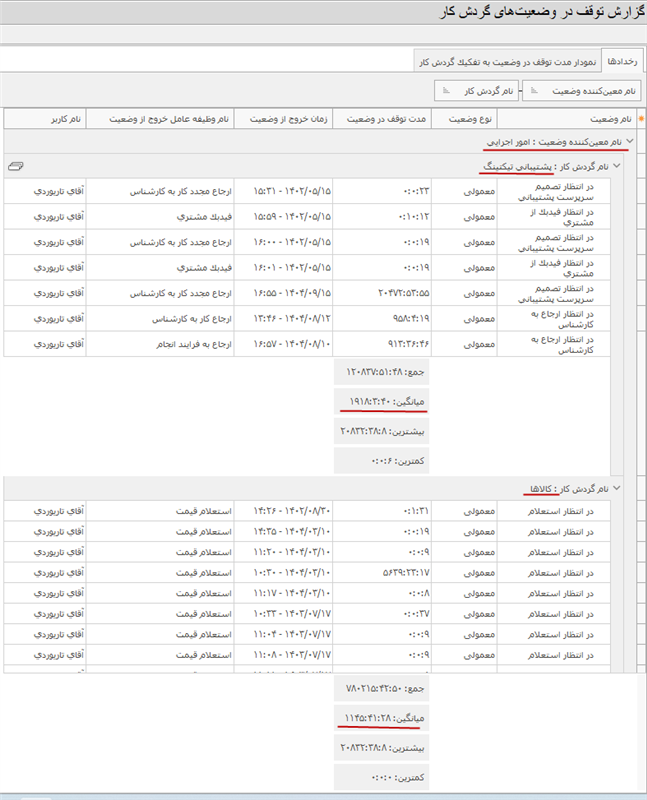Sort by نام وضعیت column header

point(570,120)
